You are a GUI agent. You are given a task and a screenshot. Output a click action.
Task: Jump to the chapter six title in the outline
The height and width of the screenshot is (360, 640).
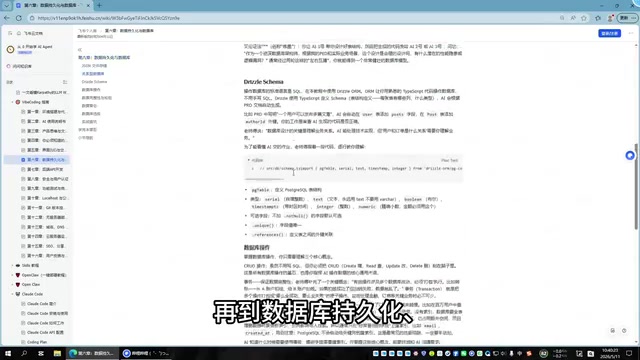[x=104, y=58]
